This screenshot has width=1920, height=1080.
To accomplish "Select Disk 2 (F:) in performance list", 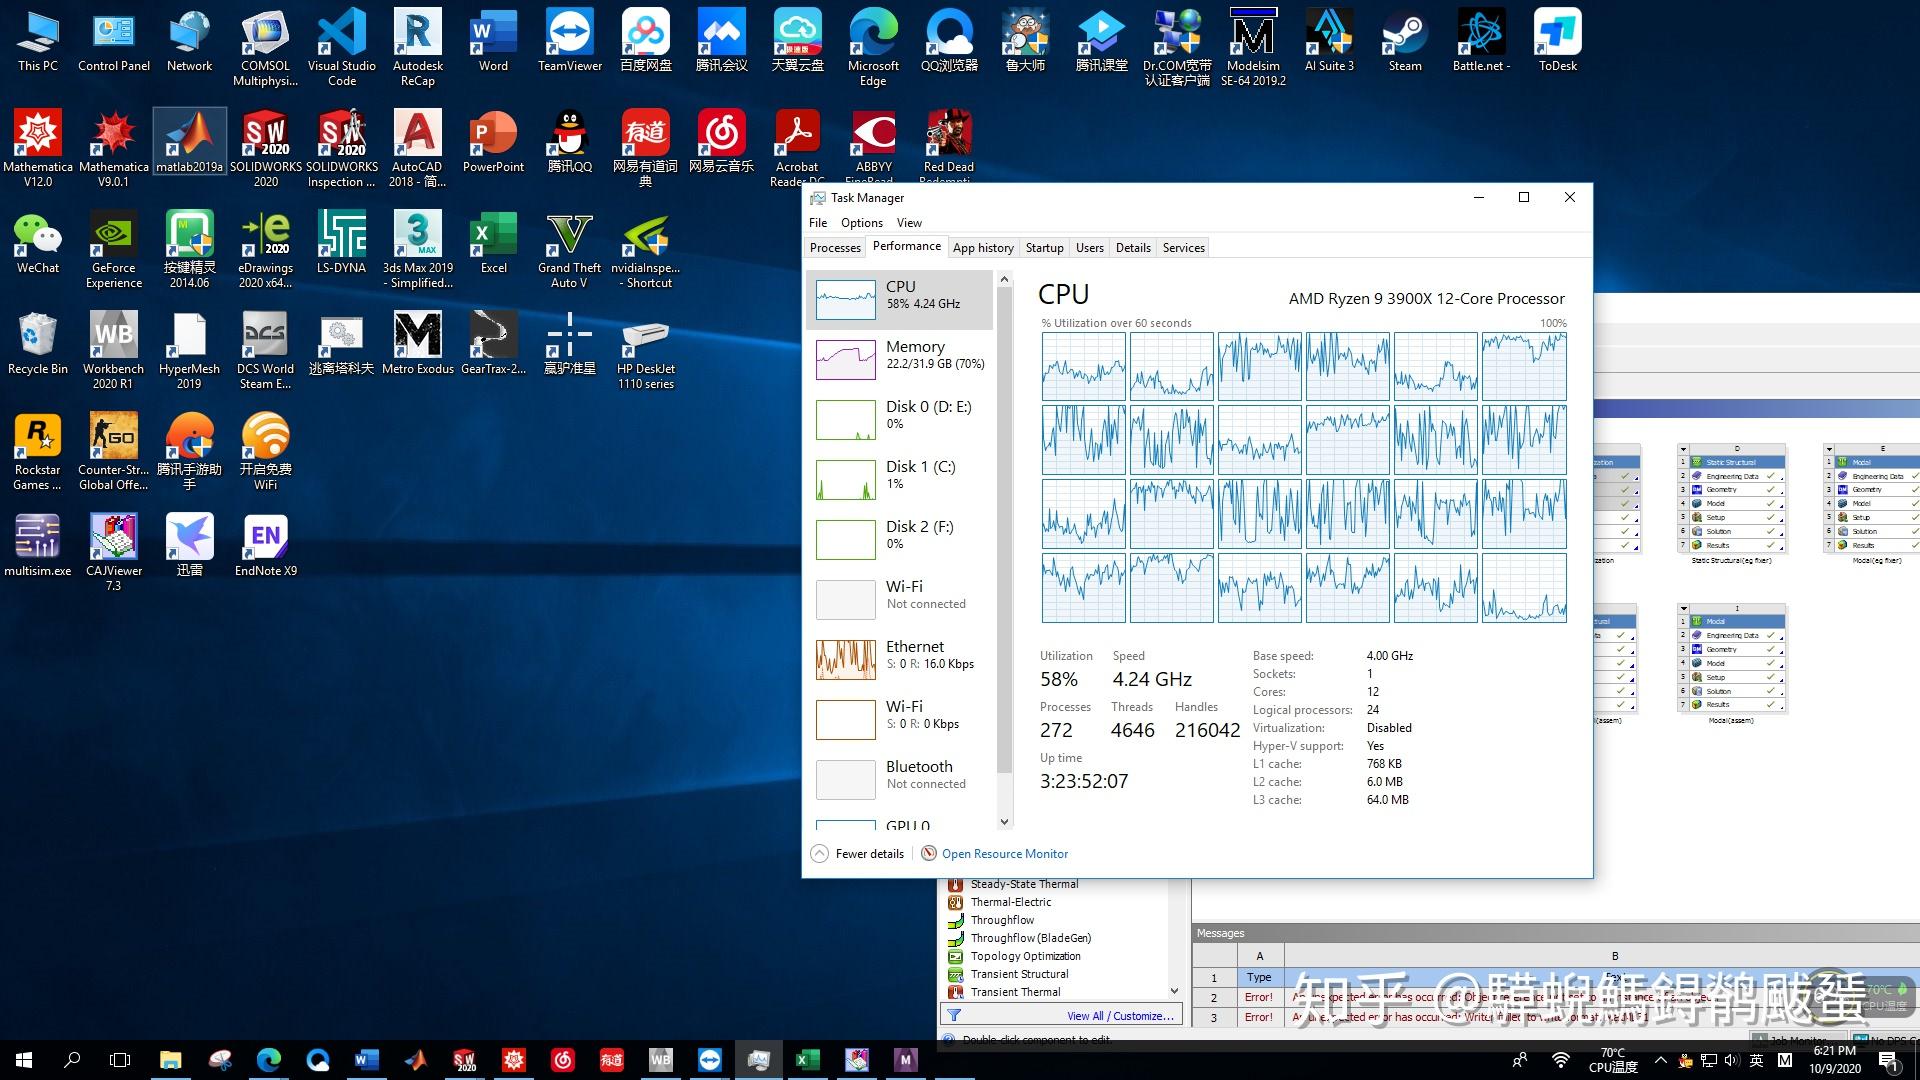I will (x=900, y=540).
